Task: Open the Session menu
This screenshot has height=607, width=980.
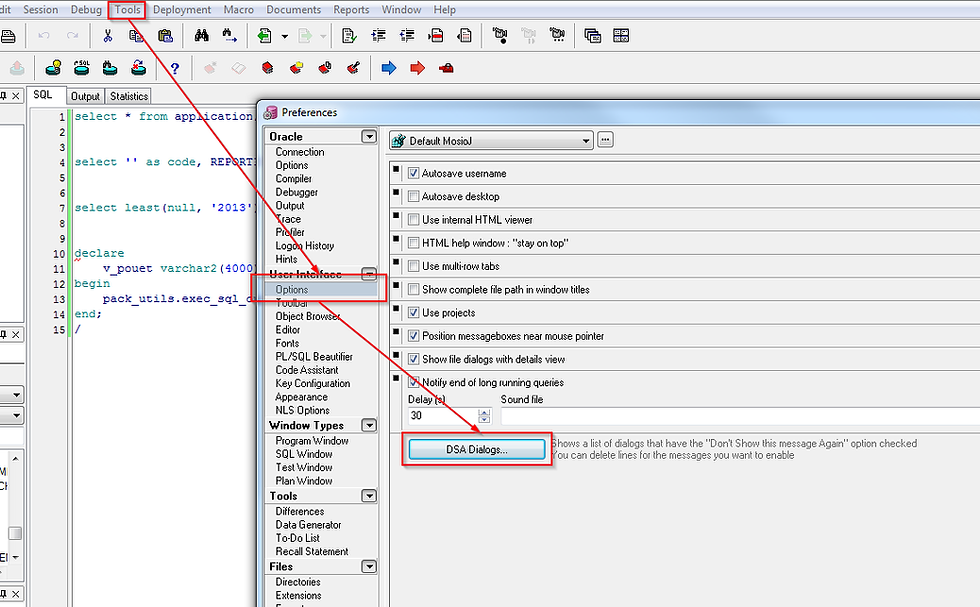Action: (41, 9)
